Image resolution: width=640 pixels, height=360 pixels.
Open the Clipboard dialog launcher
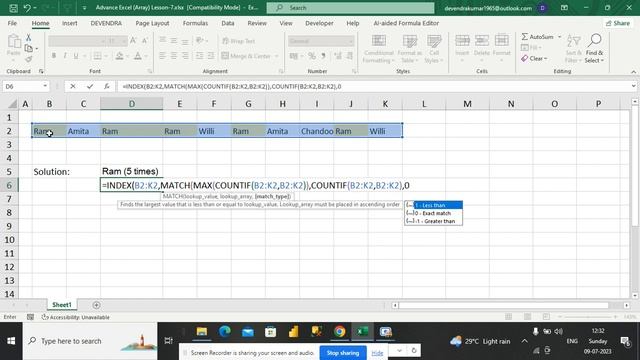tap(41, 71)
